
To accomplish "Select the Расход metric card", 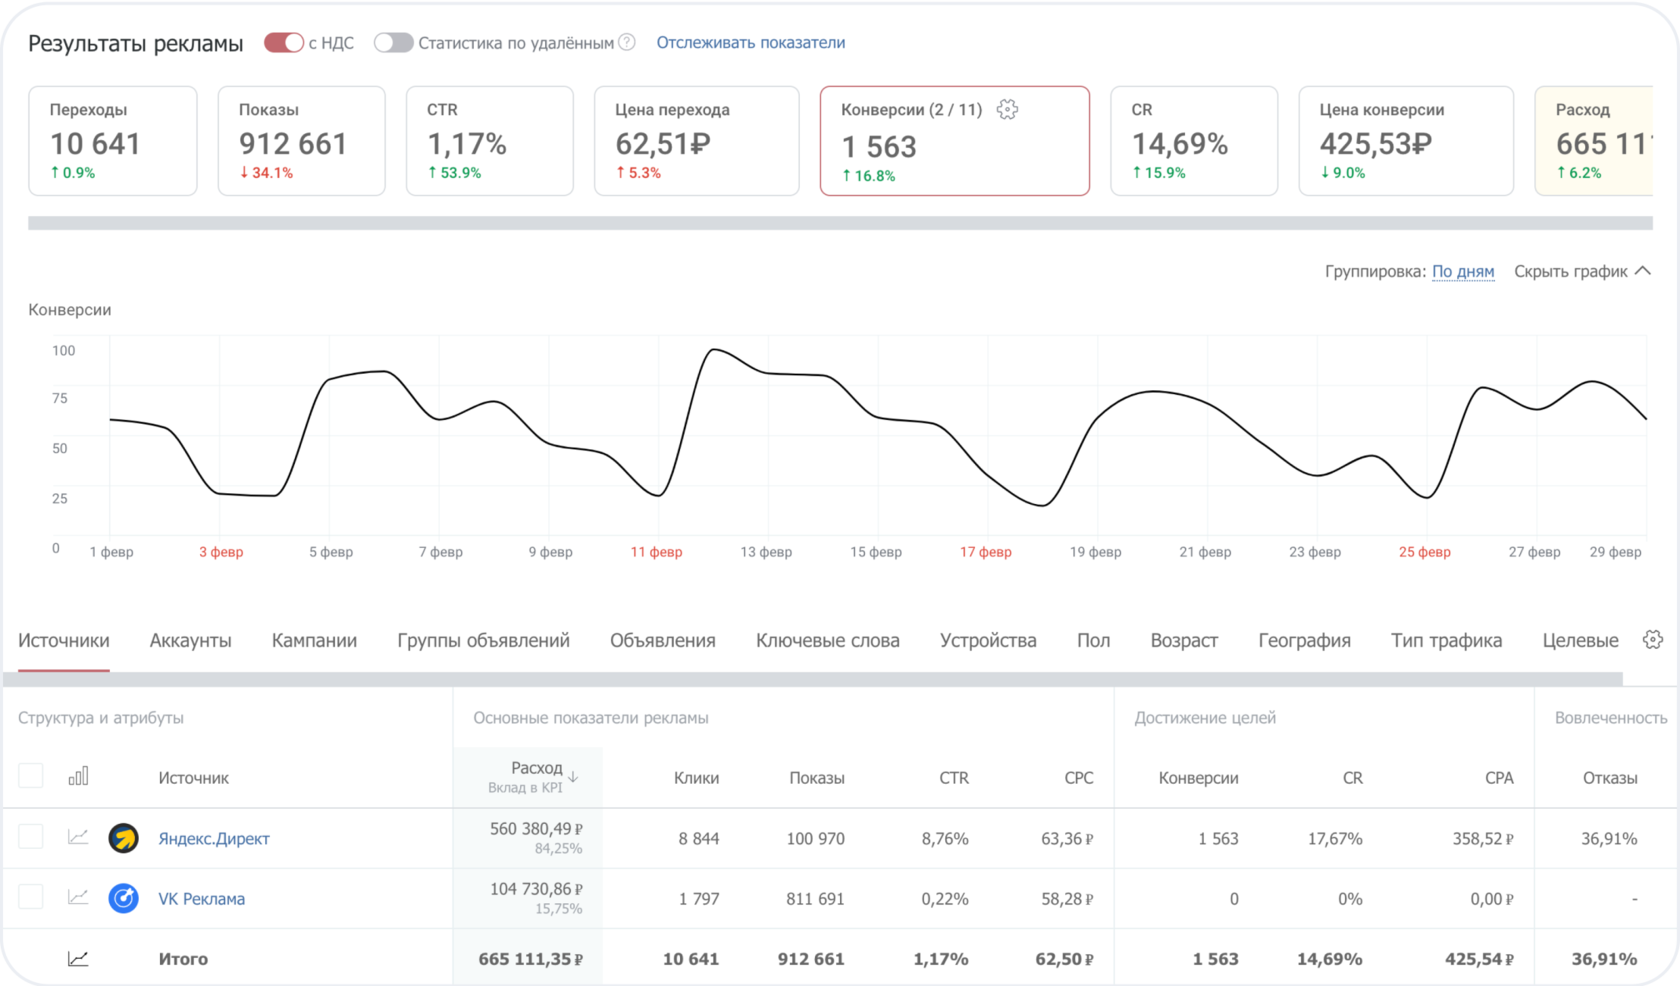I will pyautogui.click(x=1594, y=141).
